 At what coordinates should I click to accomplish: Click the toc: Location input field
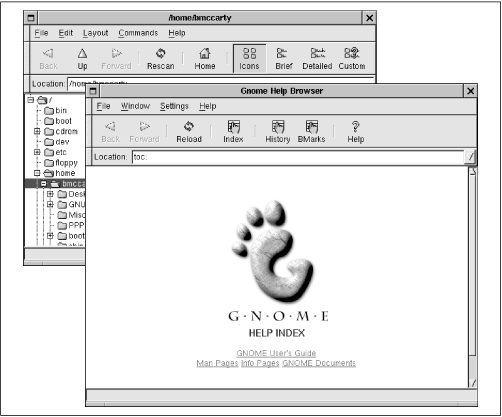pos(298,157)
